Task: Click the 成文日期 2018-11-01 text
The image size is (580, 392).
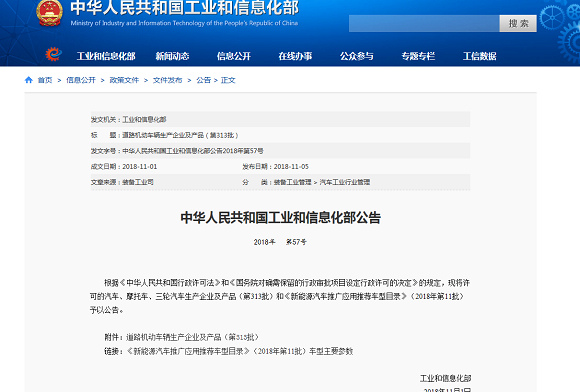Action: (124, 167)
